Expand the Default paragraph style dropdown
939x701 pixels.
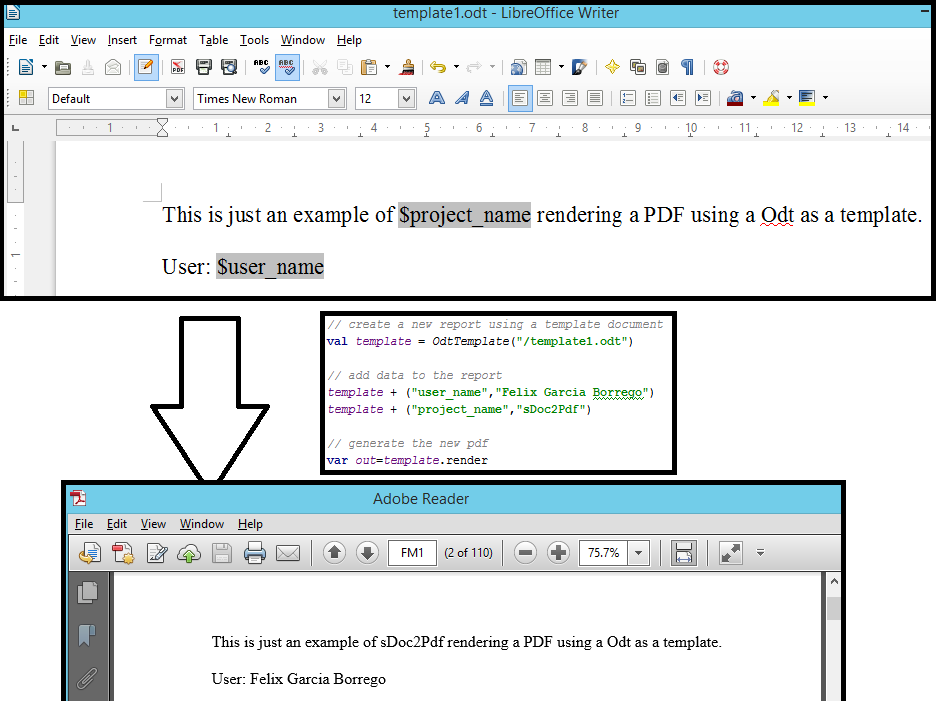click(174, 98)
